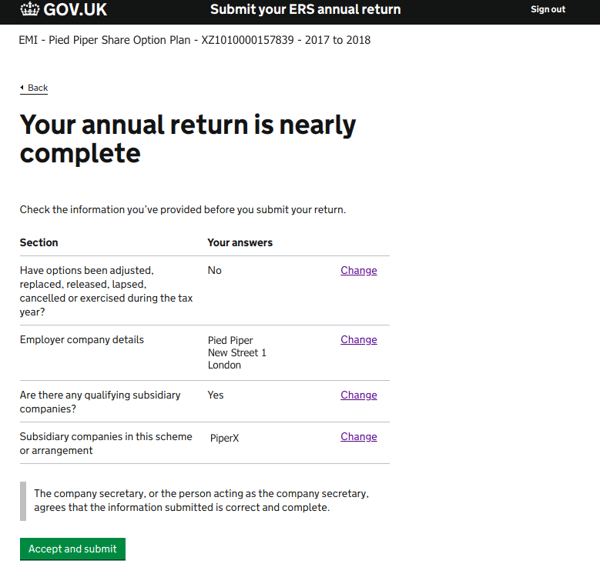Change the qualifying subsidiary companies answer
The height and width of the screenshot is (574, 600).
(359, 395)
